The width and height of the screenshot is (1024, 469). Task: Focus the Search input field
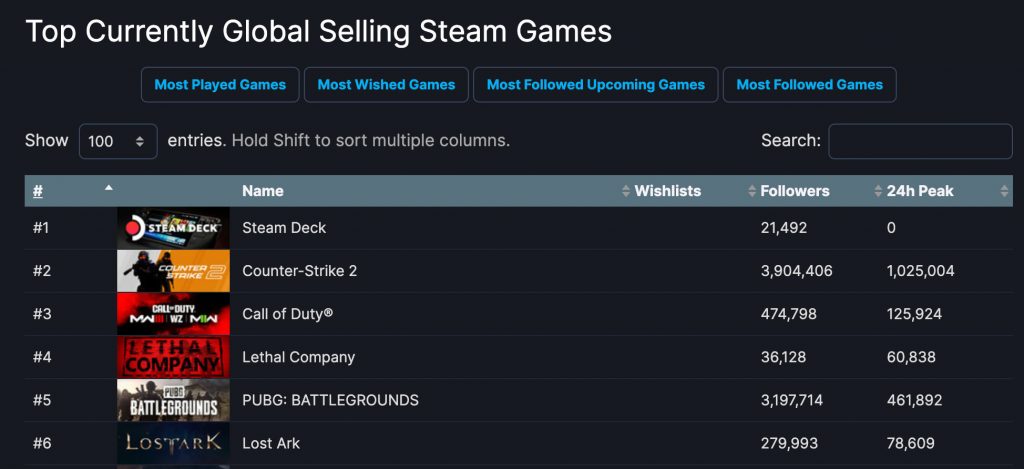tap(920, 141)
